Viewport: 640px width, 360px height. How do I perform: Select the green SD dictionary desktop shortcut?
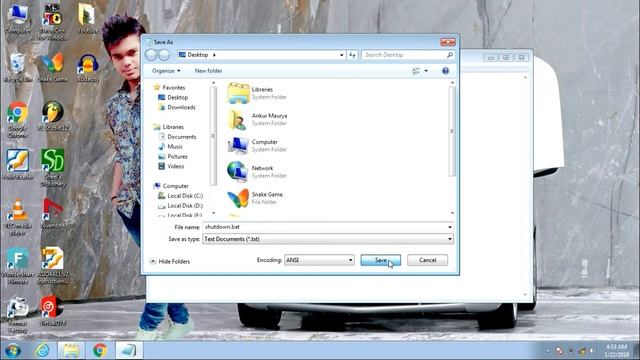53,168
